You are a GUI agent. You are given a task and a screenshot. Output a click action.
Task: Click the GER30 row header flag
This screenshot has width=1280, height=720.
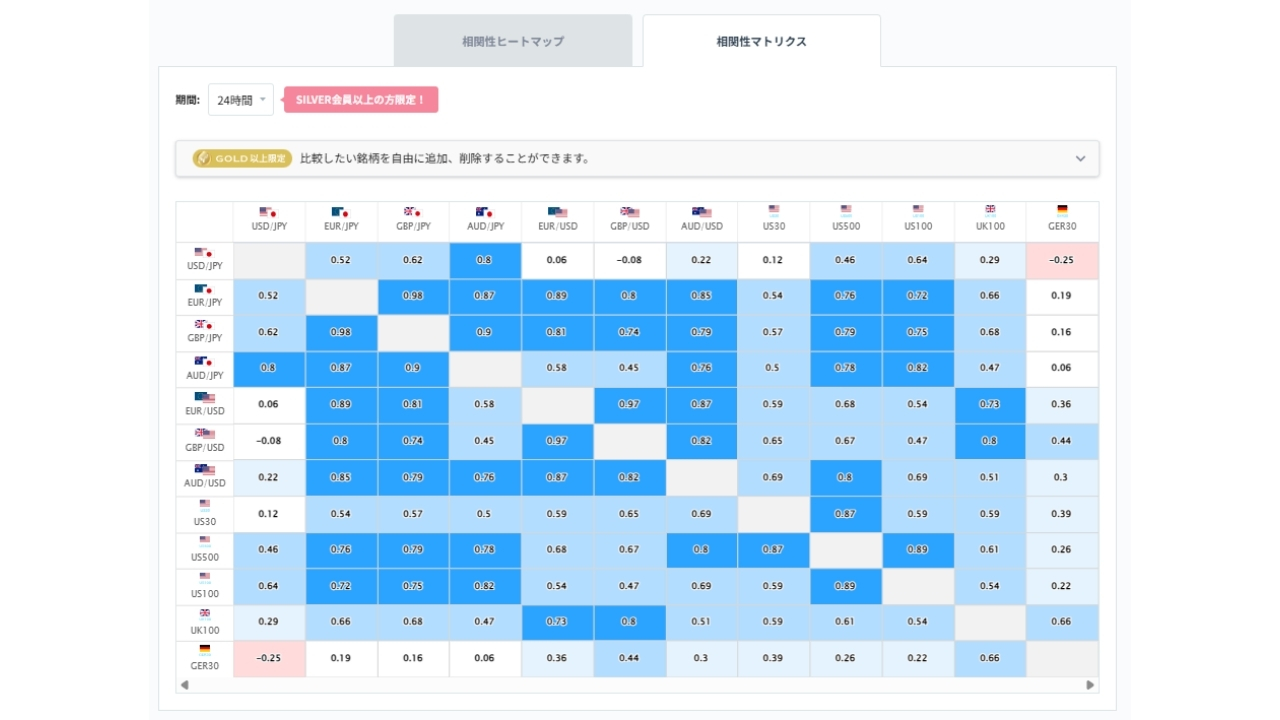[x=205, y=649]
